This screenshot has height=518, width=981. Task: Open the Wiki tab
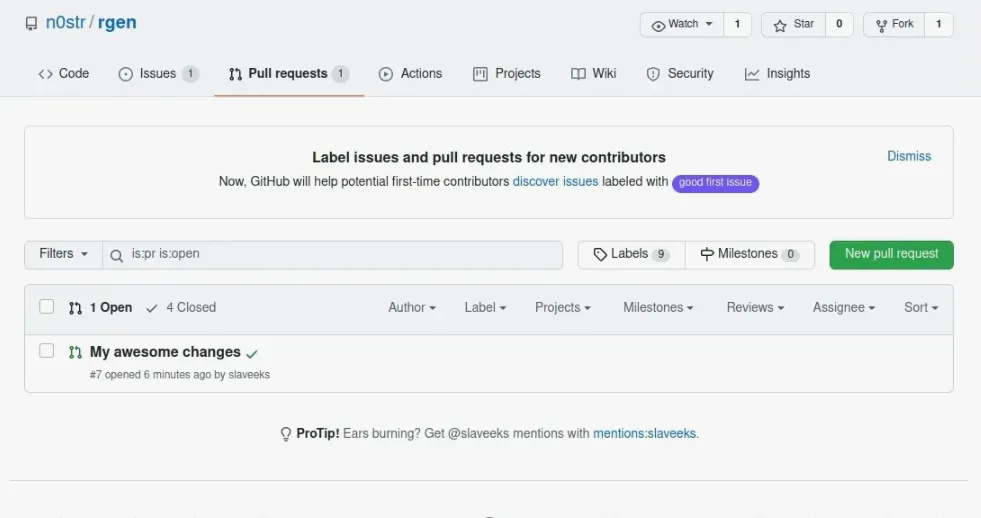tap(594, 74)
